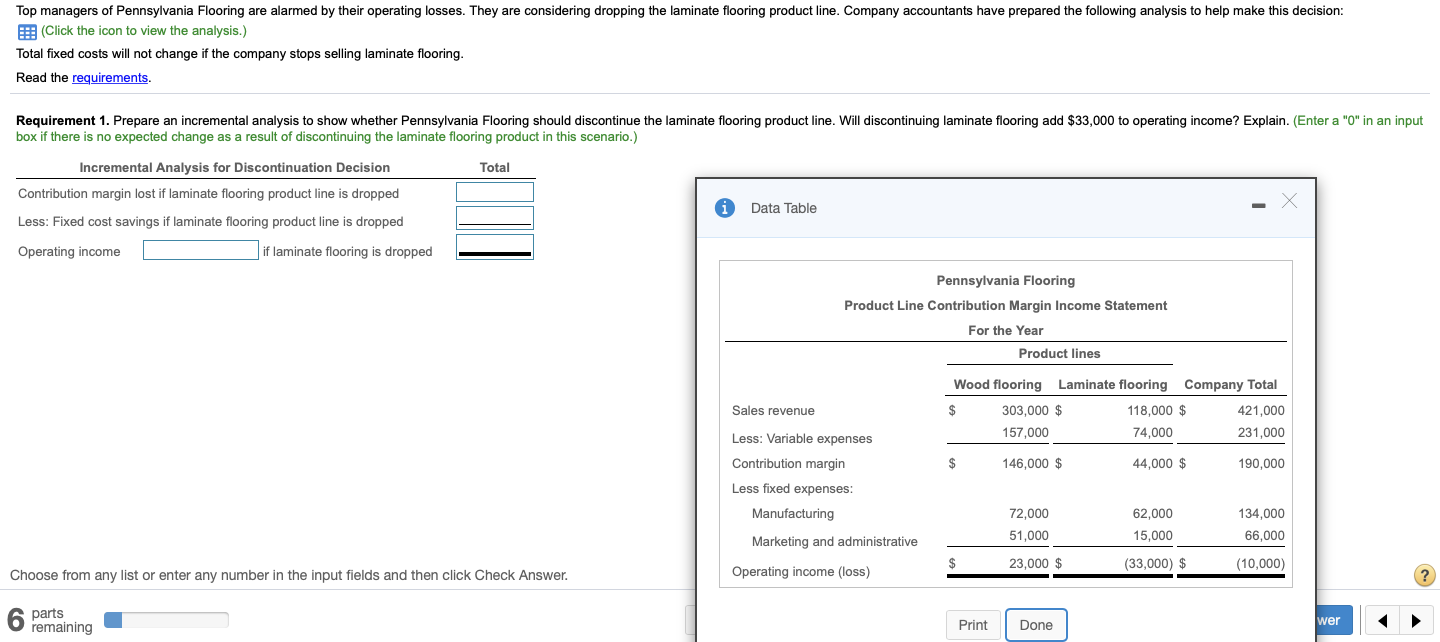
Task: Go to next question arrow
Action: click(1416, 621)
